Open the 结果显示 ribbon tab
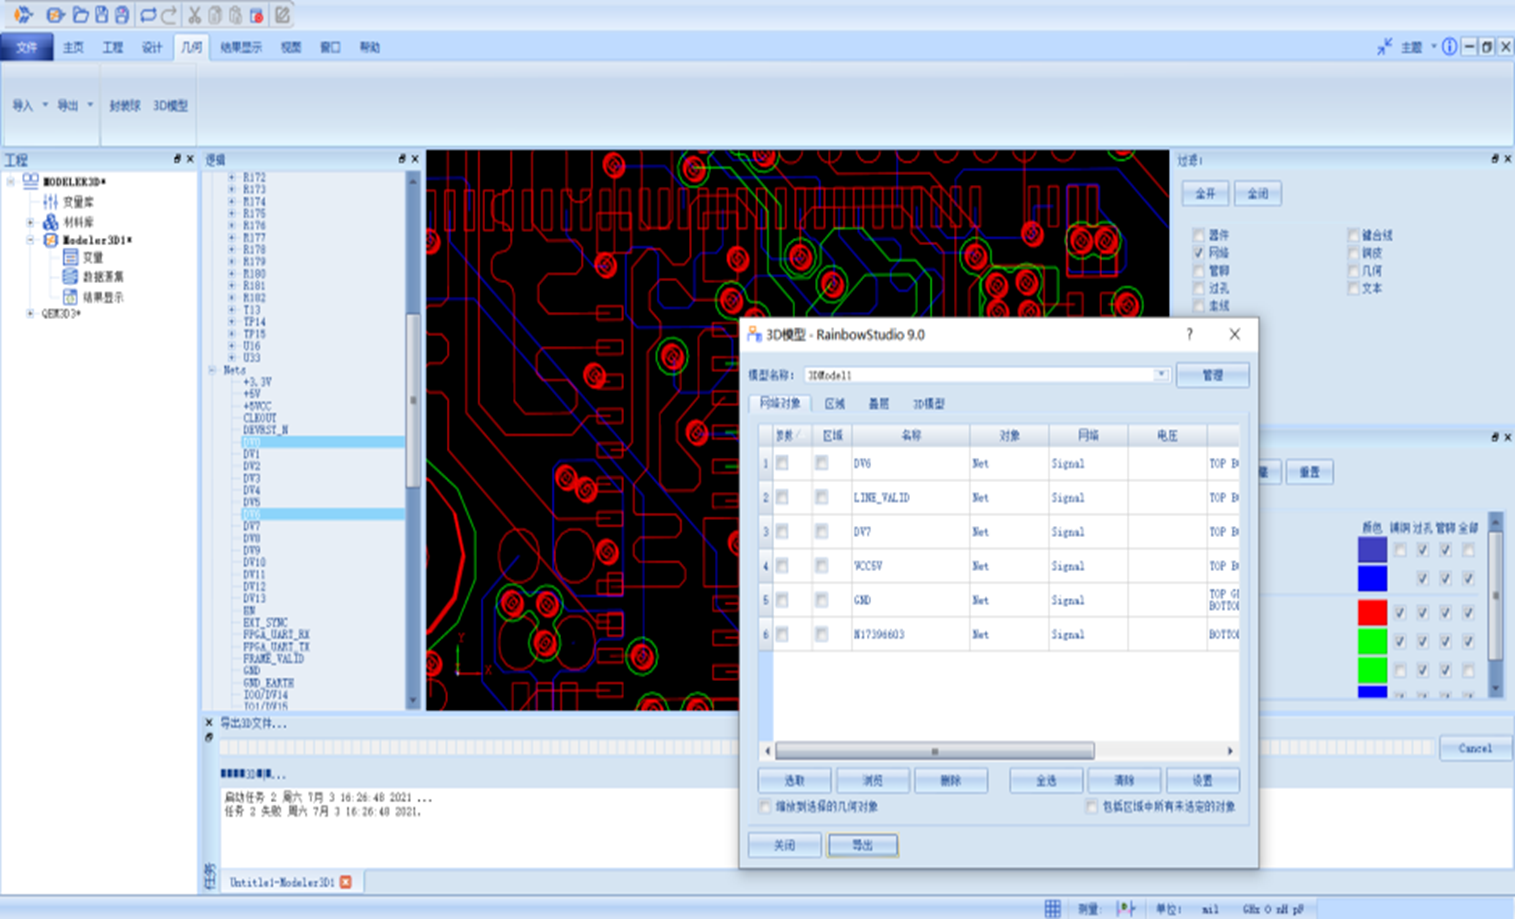 pos(240,47)
